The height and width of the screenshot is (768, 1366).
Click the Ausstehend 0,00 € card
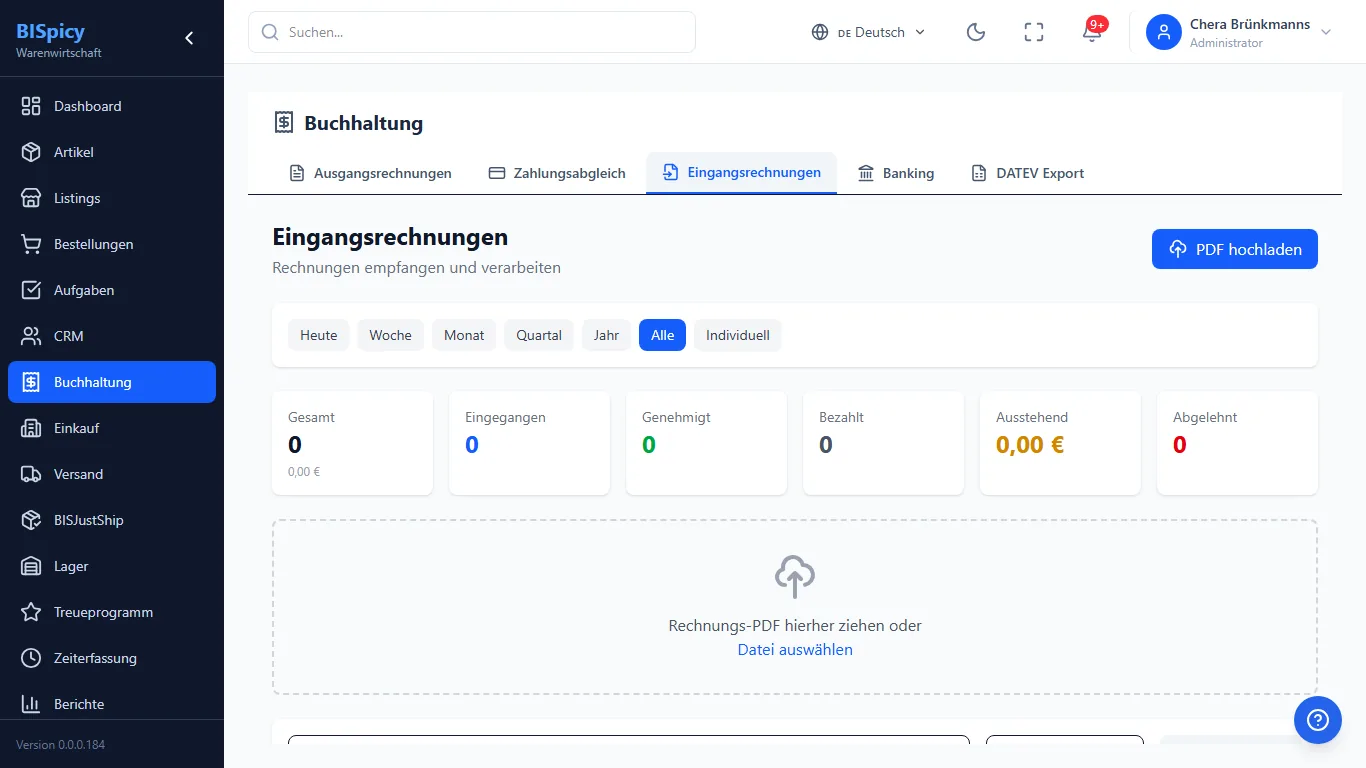[x=1060, y=443]
